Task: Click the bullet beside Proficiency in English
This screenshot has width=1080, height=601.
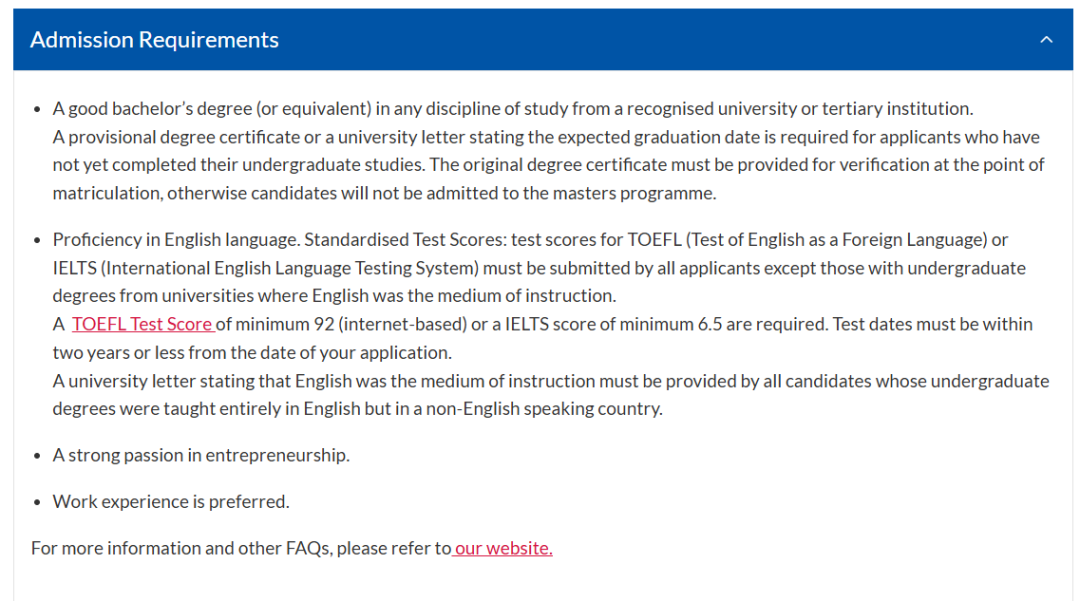Action: [x=38, y=240]
